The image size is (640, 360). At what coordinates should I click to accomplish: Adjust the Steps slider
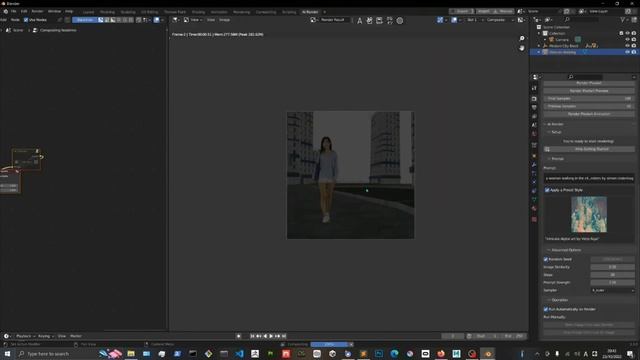click(612, 275)
